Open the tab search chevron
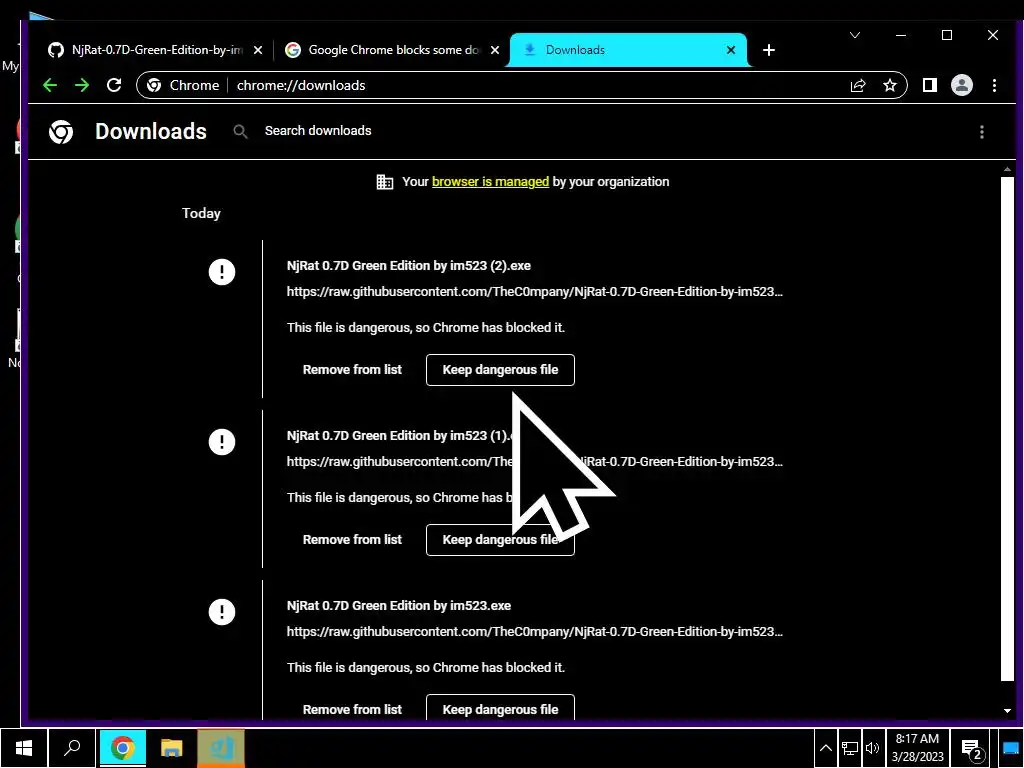Image resolution: width=1024 pixels, height=768 pixels. tap(854, 35)
